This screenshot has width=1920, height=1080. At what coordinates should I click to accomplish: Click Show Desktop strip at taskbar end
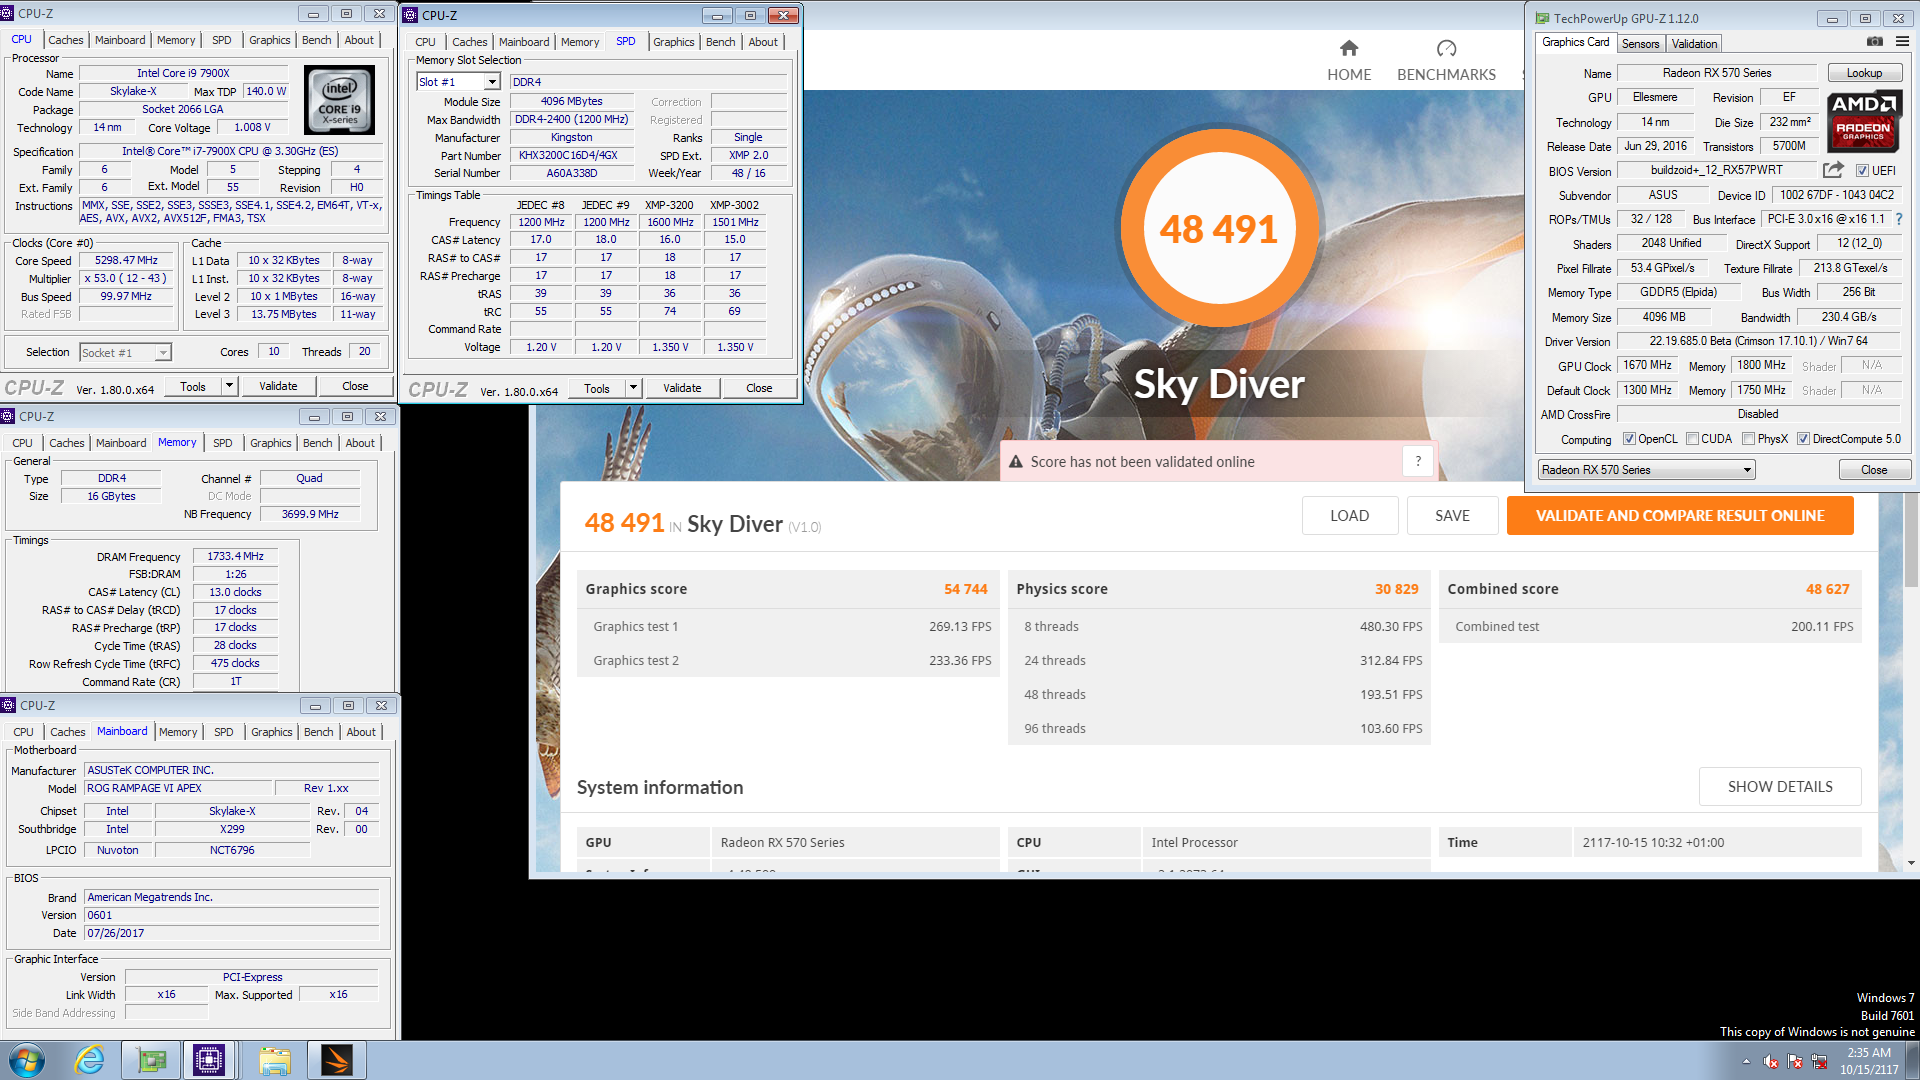(1913, 1060)
